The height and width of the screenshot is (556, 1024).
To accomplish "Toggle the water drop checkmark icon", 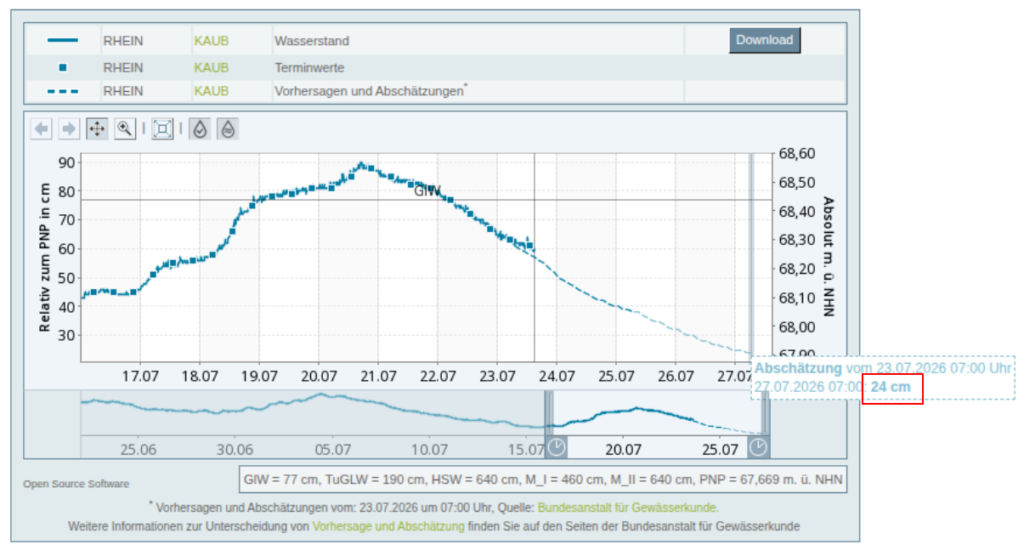I will coord(200,129).
